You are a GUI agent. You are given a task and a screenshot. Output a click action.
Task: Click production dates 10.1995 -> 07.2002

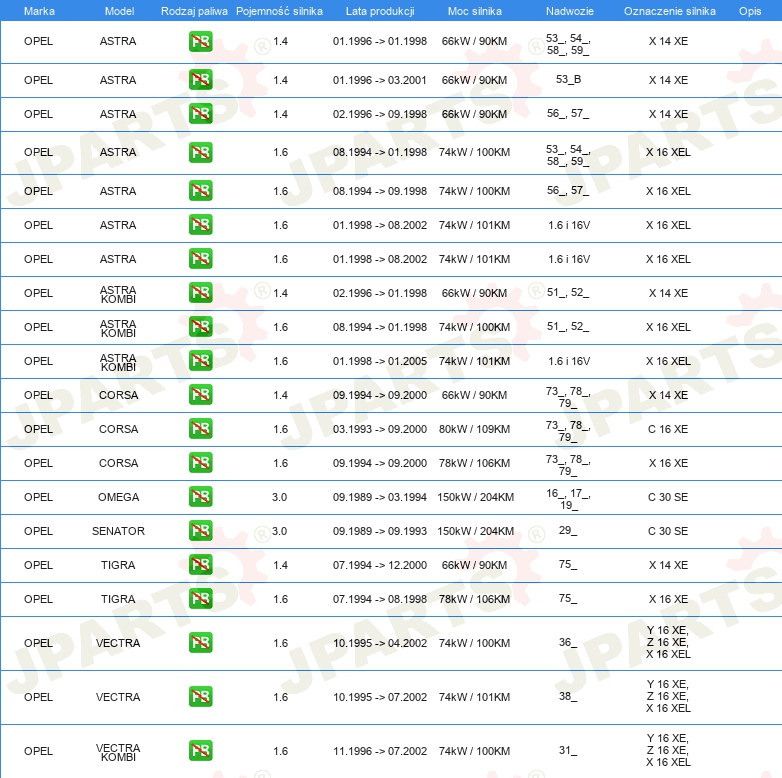[x=380, y=697]
